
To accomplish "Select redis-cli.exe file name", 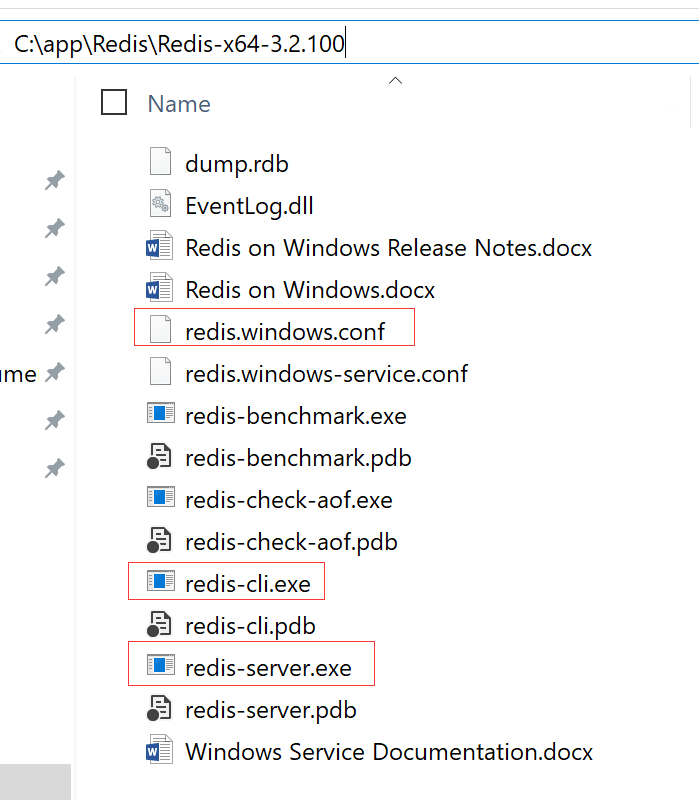I will click(x=248, y=584).
